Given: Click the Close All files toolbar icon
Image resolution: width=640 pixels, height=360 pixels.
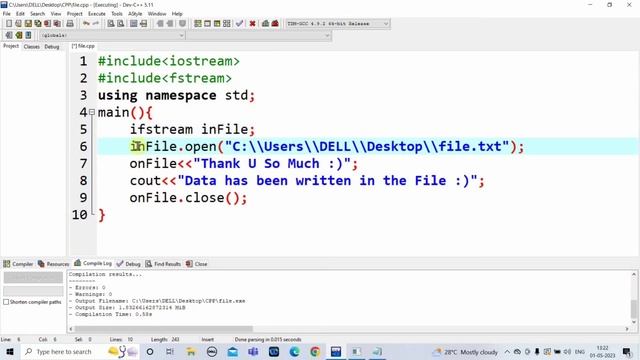Looking at the screenshot, I should click(x=58, y=24).
